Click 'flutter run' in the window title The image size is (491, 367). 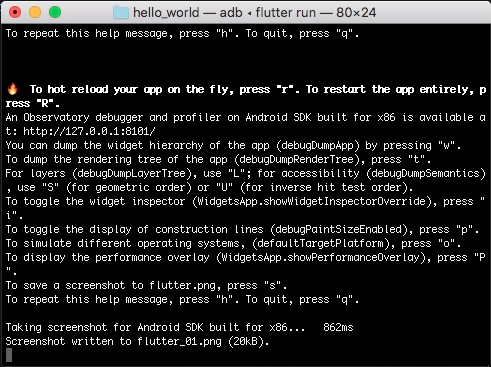click(286, 13)
